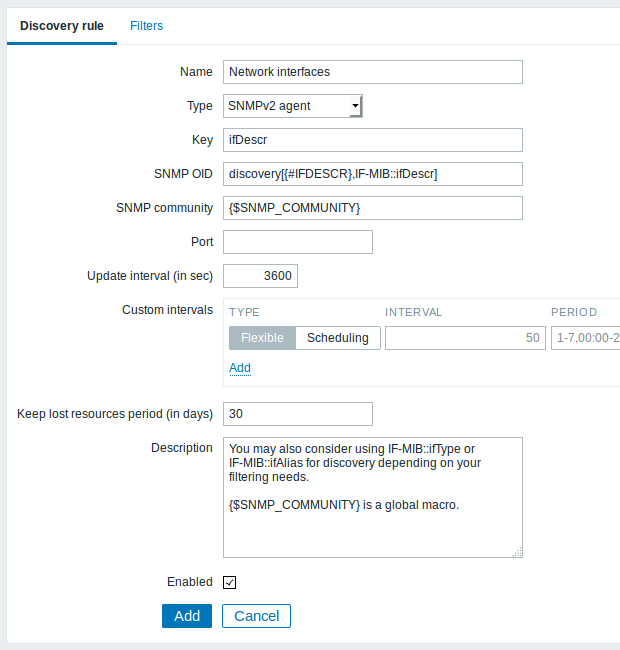This screenshot has width=620, height=650.
Task: Click the blue Add button
Action: coord(187,616)
